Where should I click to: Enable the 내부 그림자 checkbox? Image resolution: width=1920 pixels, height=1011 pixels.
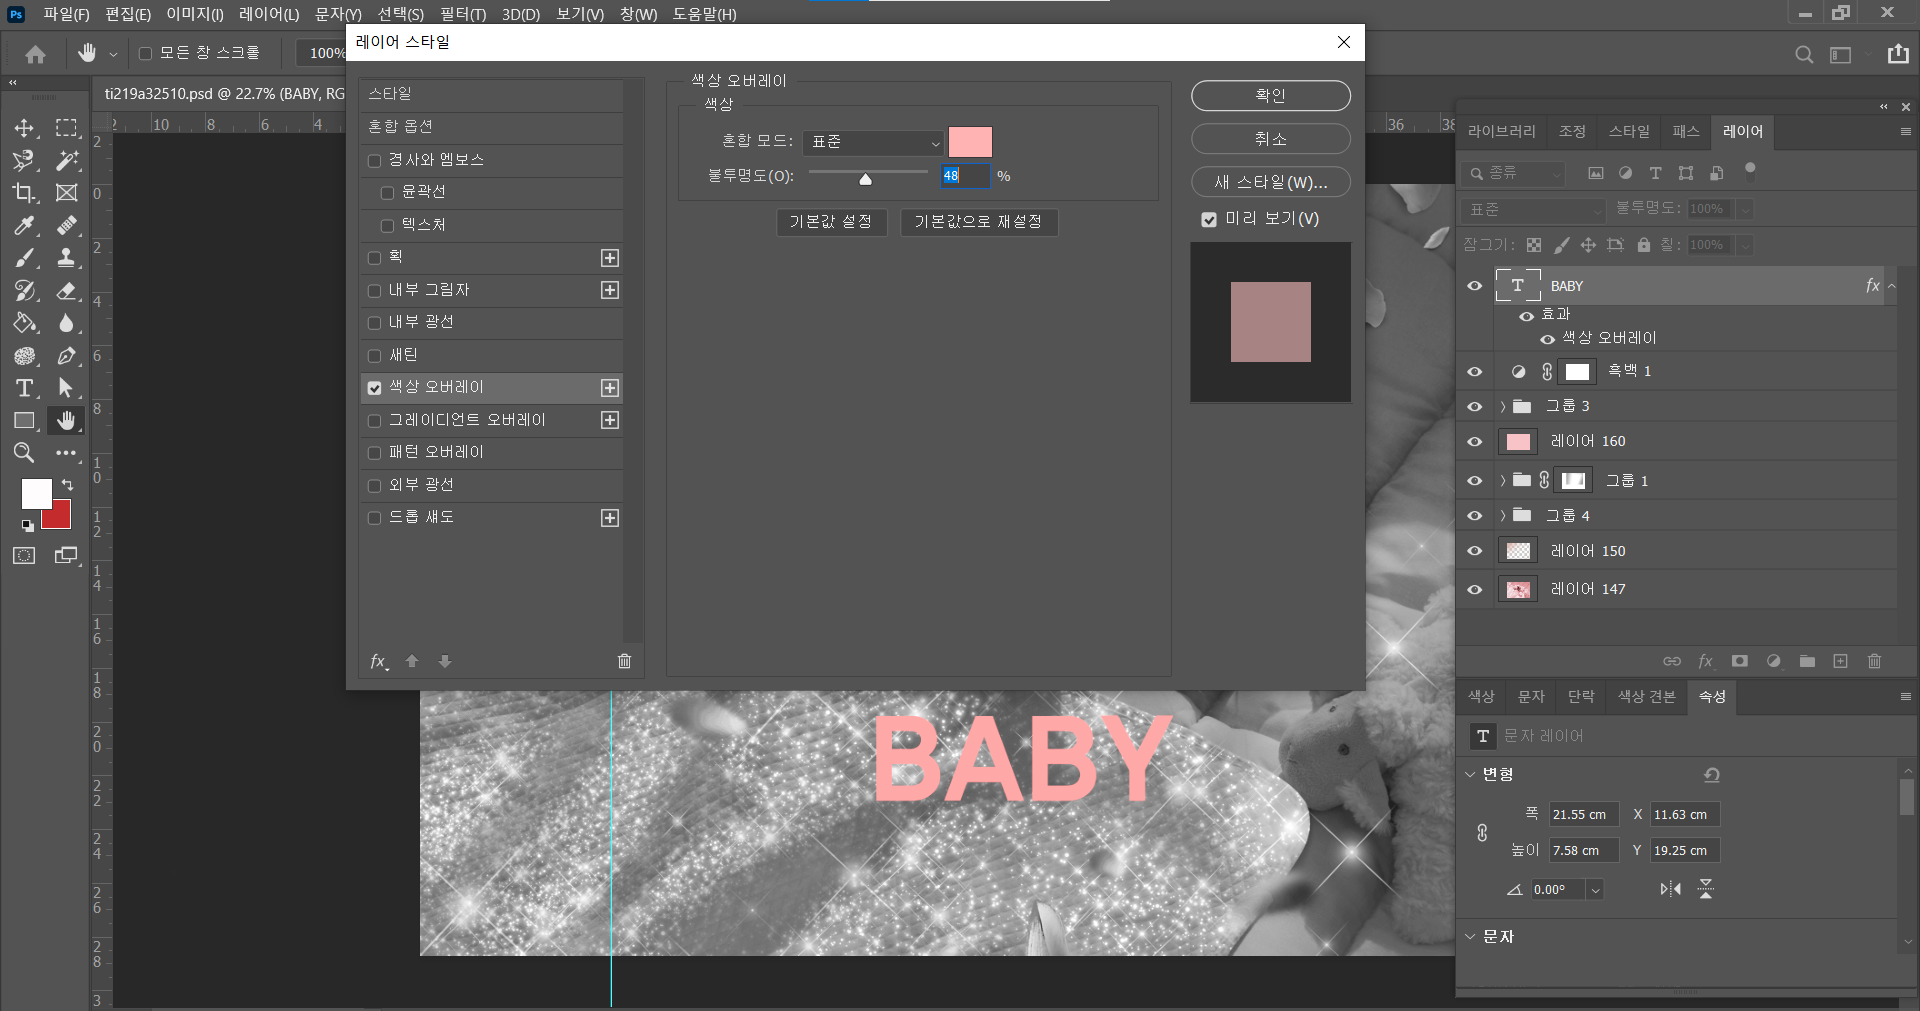point(375,291)
